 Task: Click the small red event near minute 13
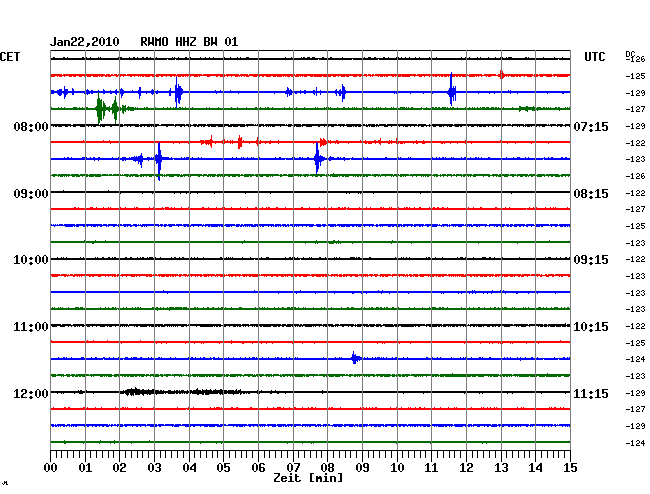pyautogui.click(x=502, y=75)
